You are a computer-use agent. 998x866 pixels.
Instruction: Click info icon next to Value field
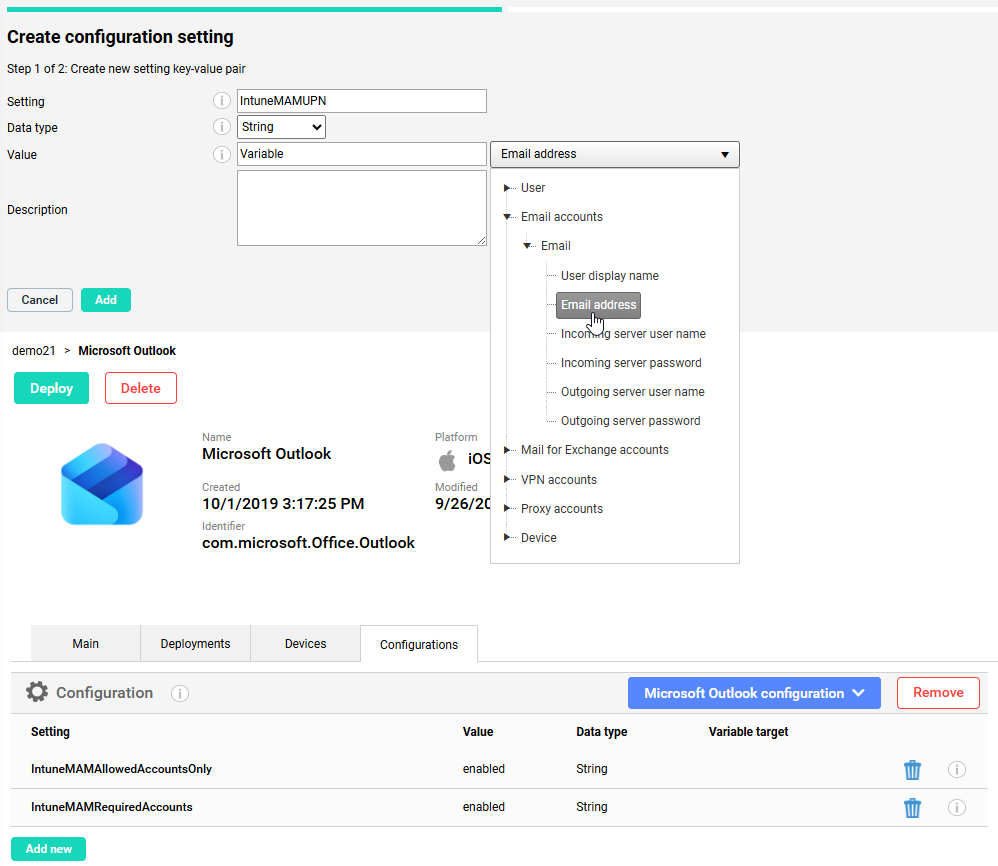tap(221, 154)
